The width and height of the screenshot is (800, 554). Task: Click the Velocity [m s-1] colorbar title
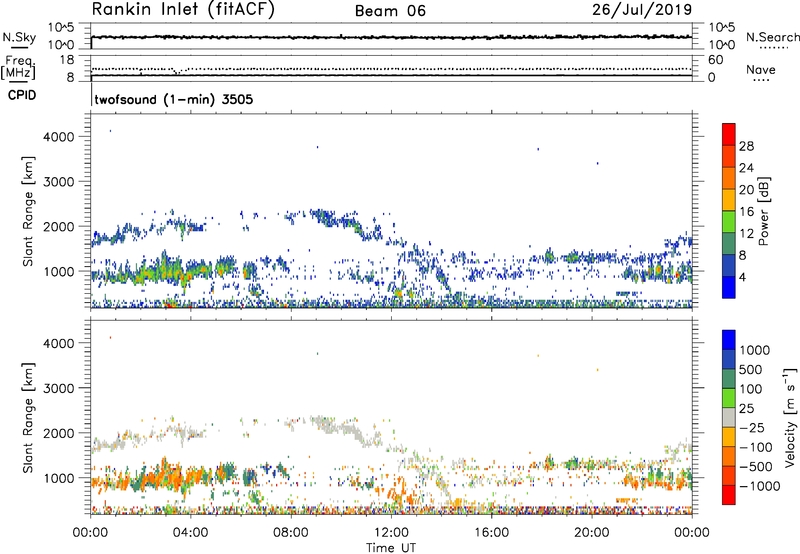790,417
